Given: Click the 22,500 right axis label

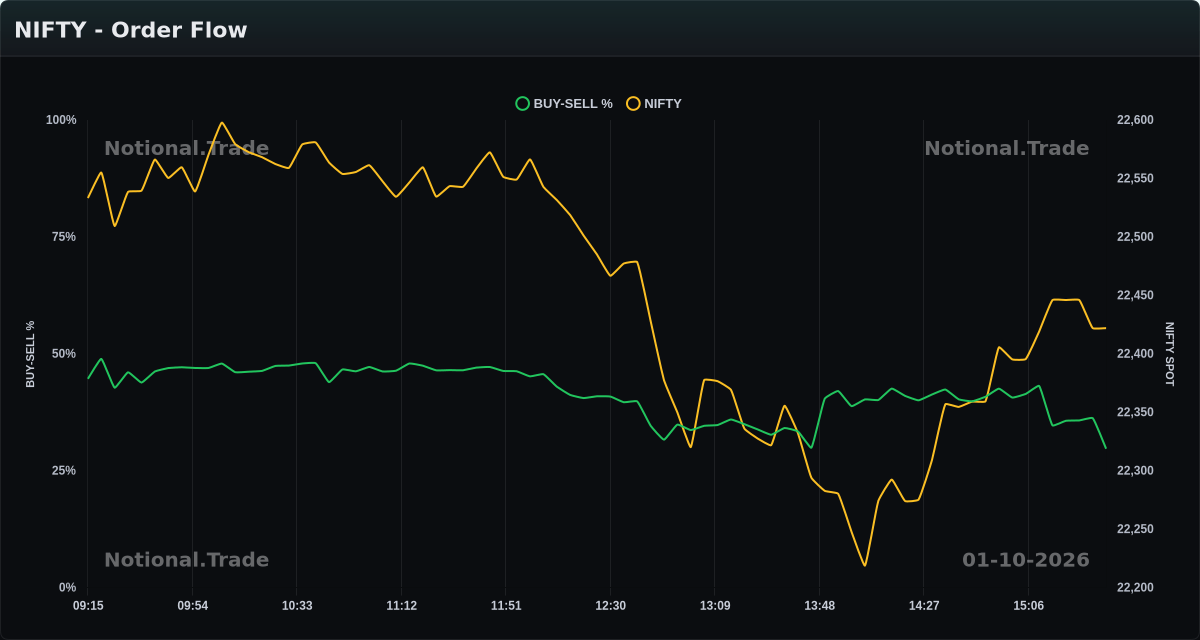Looking at the screenshot, I should click(x=1135, y=237).
